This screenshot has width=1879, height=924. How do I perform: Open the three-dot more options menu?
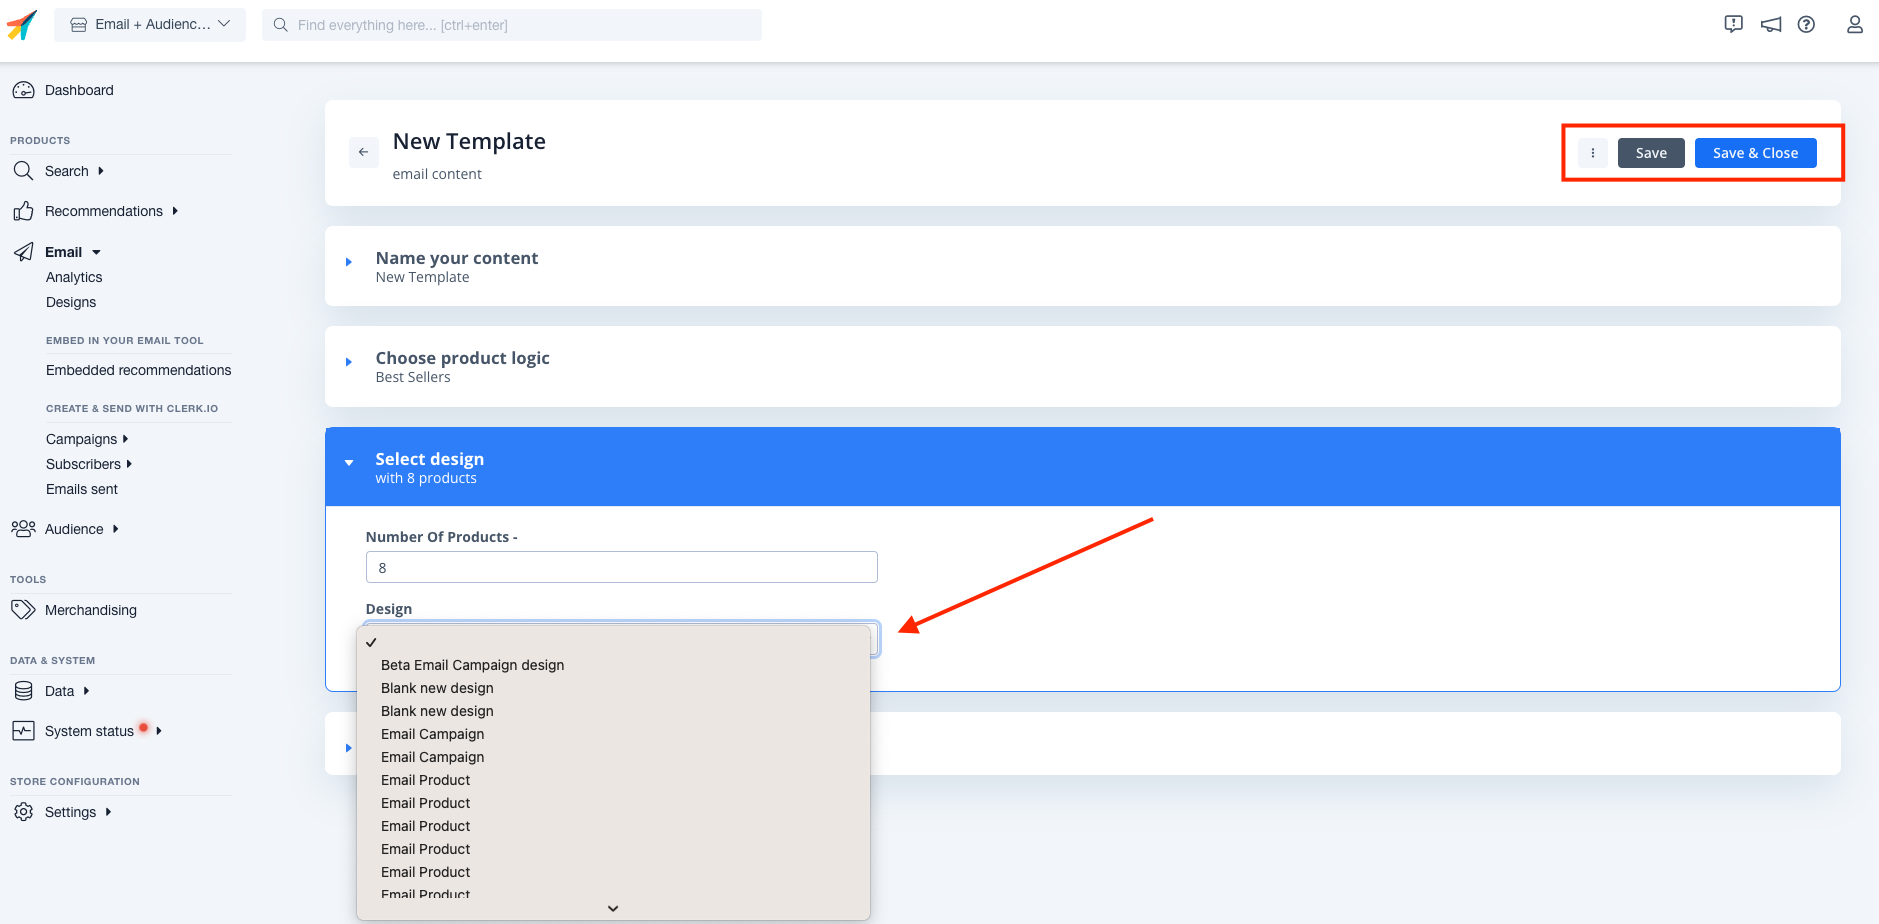1592,153
